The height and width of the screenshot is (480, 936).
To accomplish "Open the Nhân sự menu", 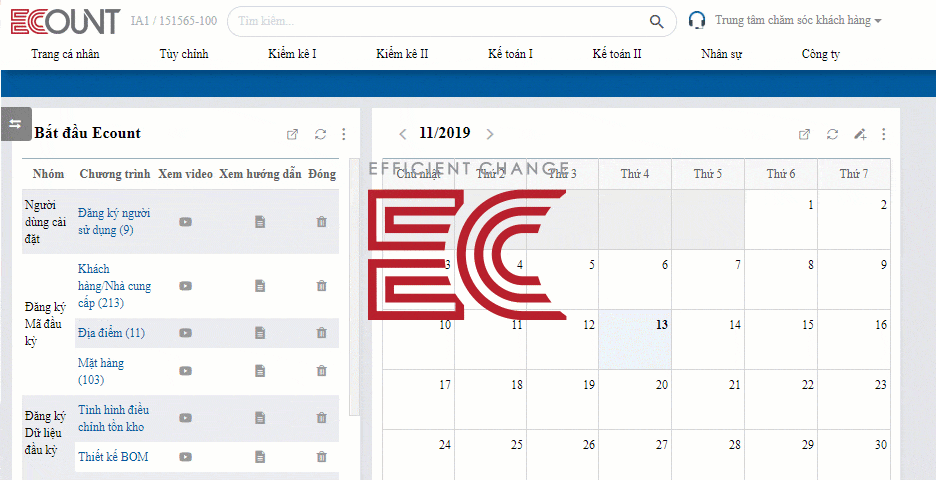I will point(722,54).
